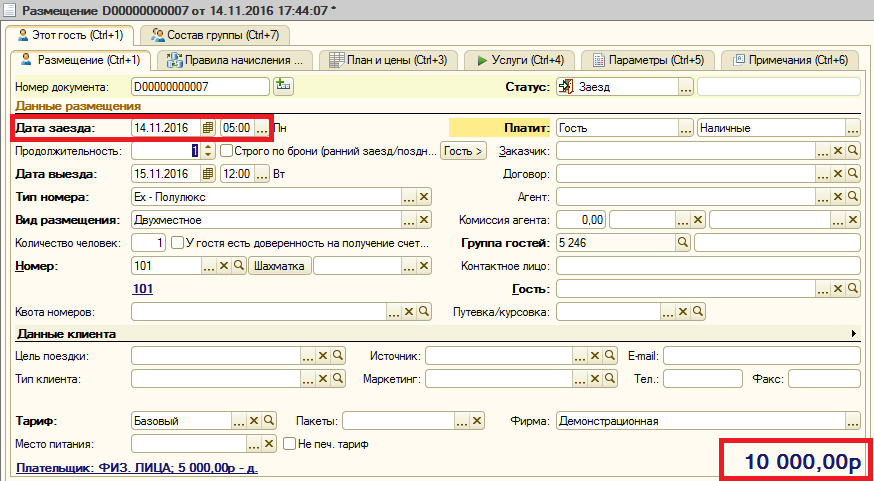
Task: Select the Размещение (Ctrl+1) inner tab
Action: (81, 60)
